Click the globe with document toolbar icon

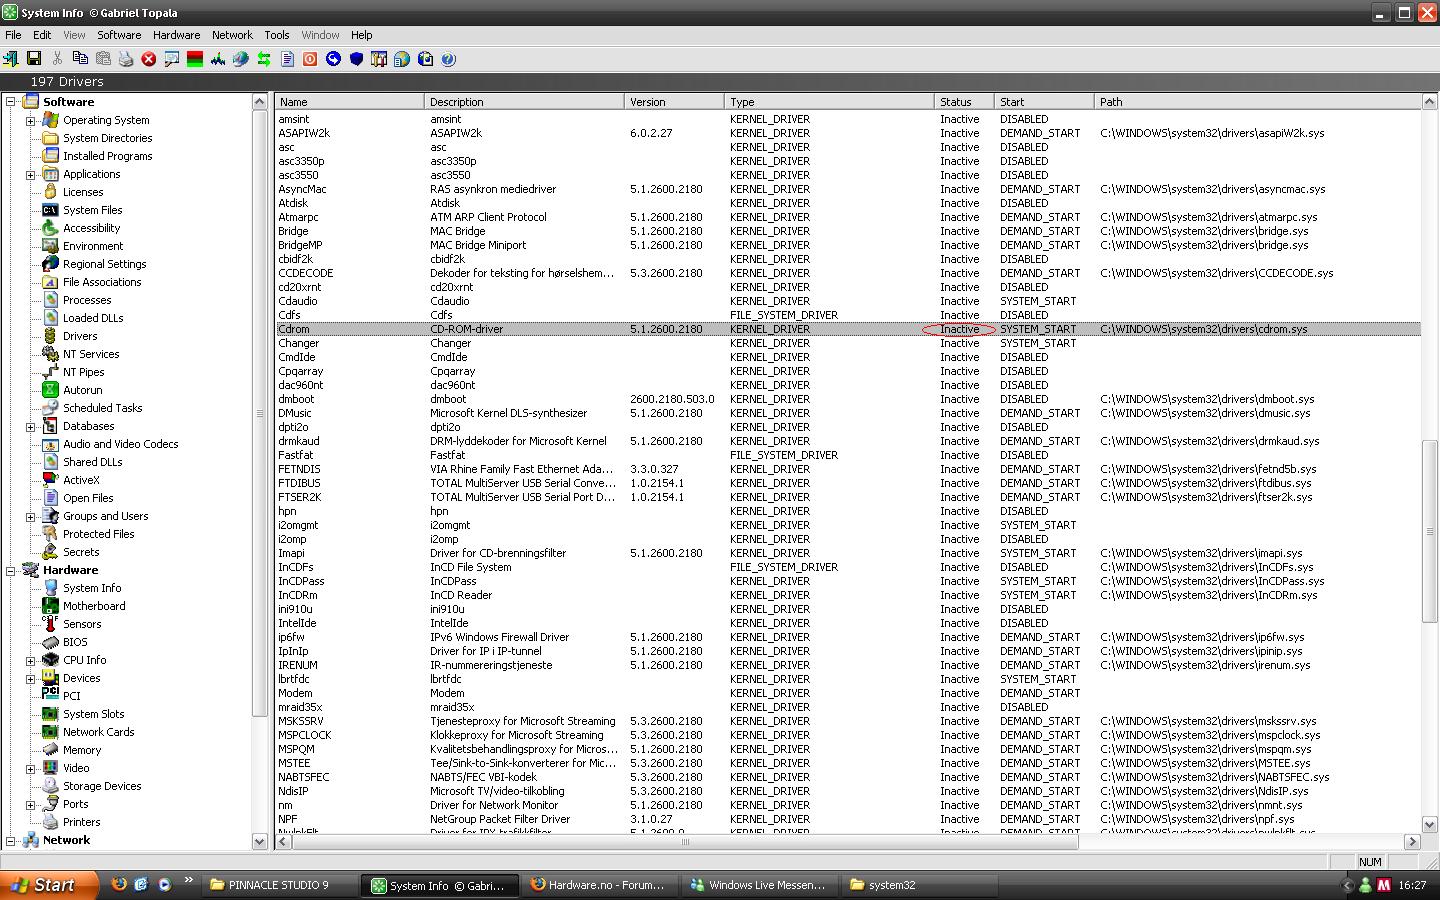point(402,59)
